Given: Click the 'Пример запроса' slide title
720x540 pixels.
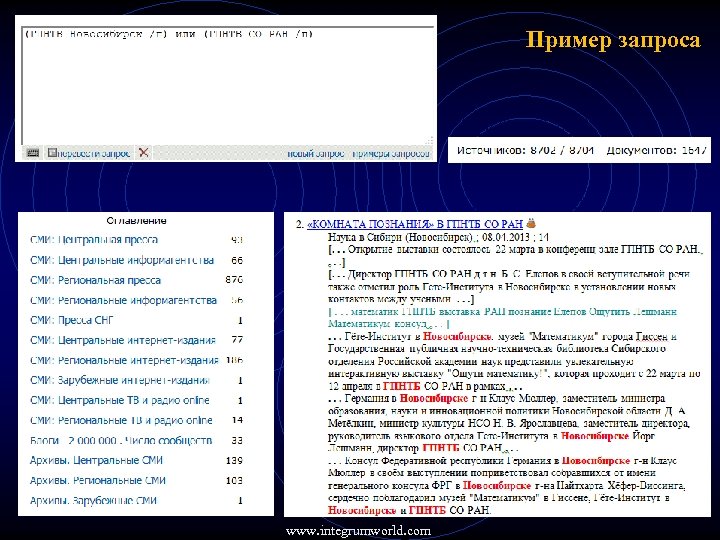Looking at the screenshot, I should (x=613, y=39).
